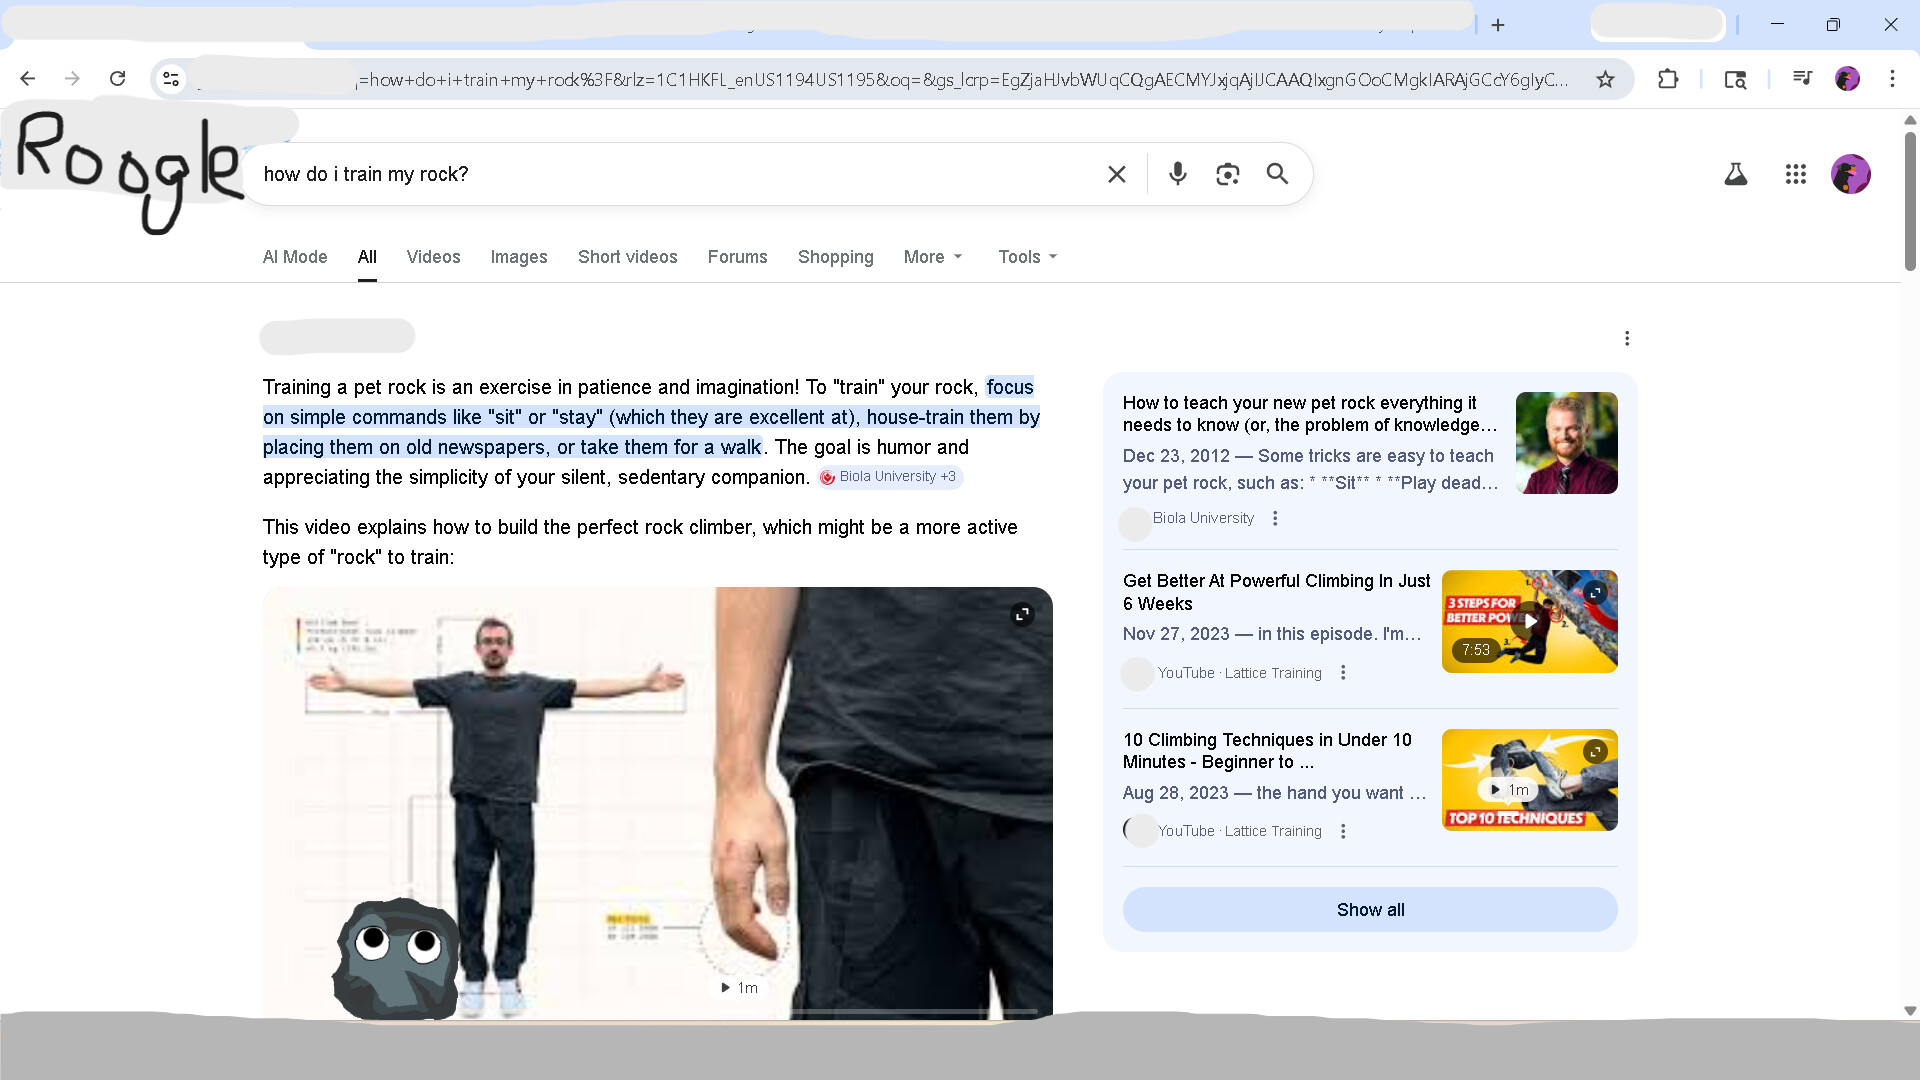Switch to the Images tab
The image size is (1920, 1080).
pos(518,257)
